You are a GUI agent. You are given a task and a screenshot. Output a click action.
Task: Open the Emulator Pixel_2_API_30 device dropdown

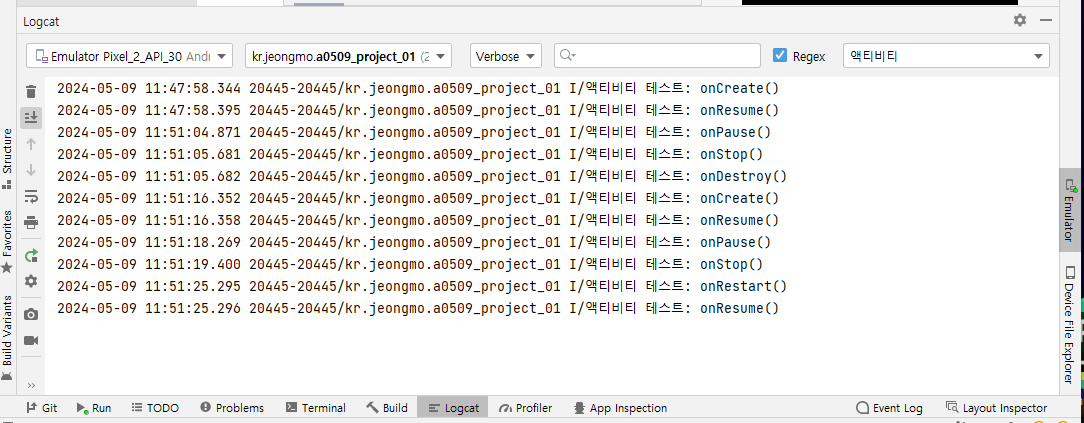click(x=129, y=56)
